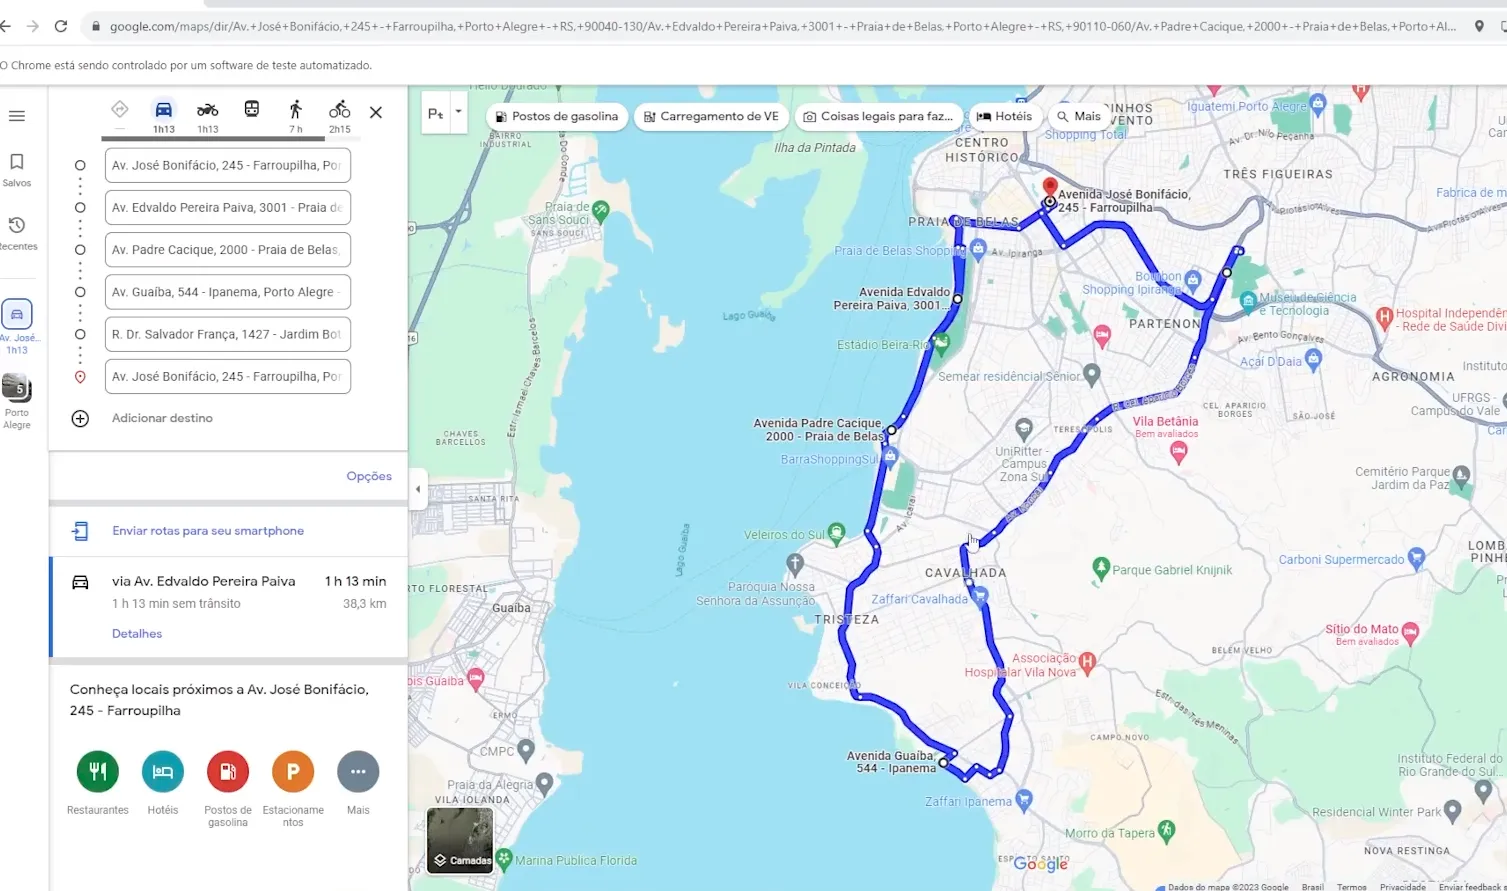Open the main Google Maps hamburger menu
The width and height of the screenshot is (1507, 891).
click(x=16, y=115)
